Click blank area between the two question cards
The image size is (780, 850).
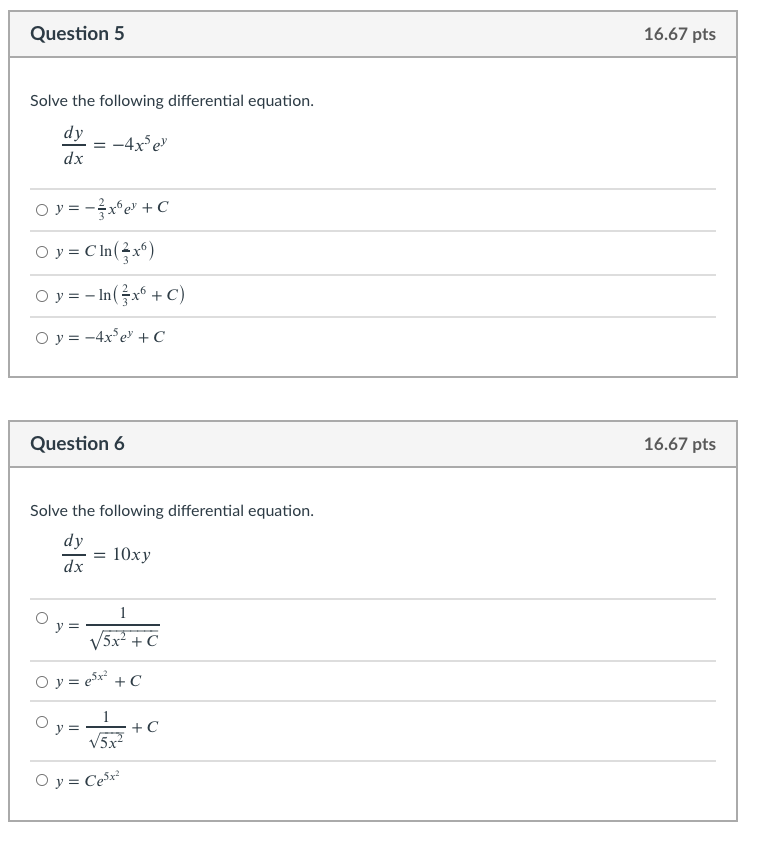coord(390,398)
